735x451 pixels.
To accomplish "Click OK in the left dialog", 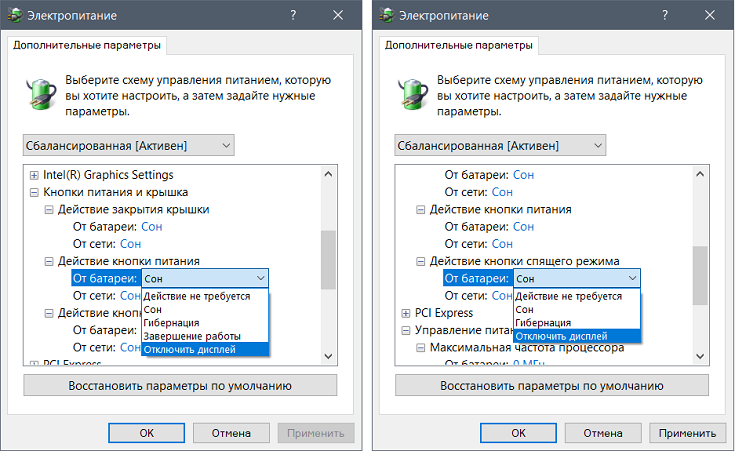I will [146, 433].
